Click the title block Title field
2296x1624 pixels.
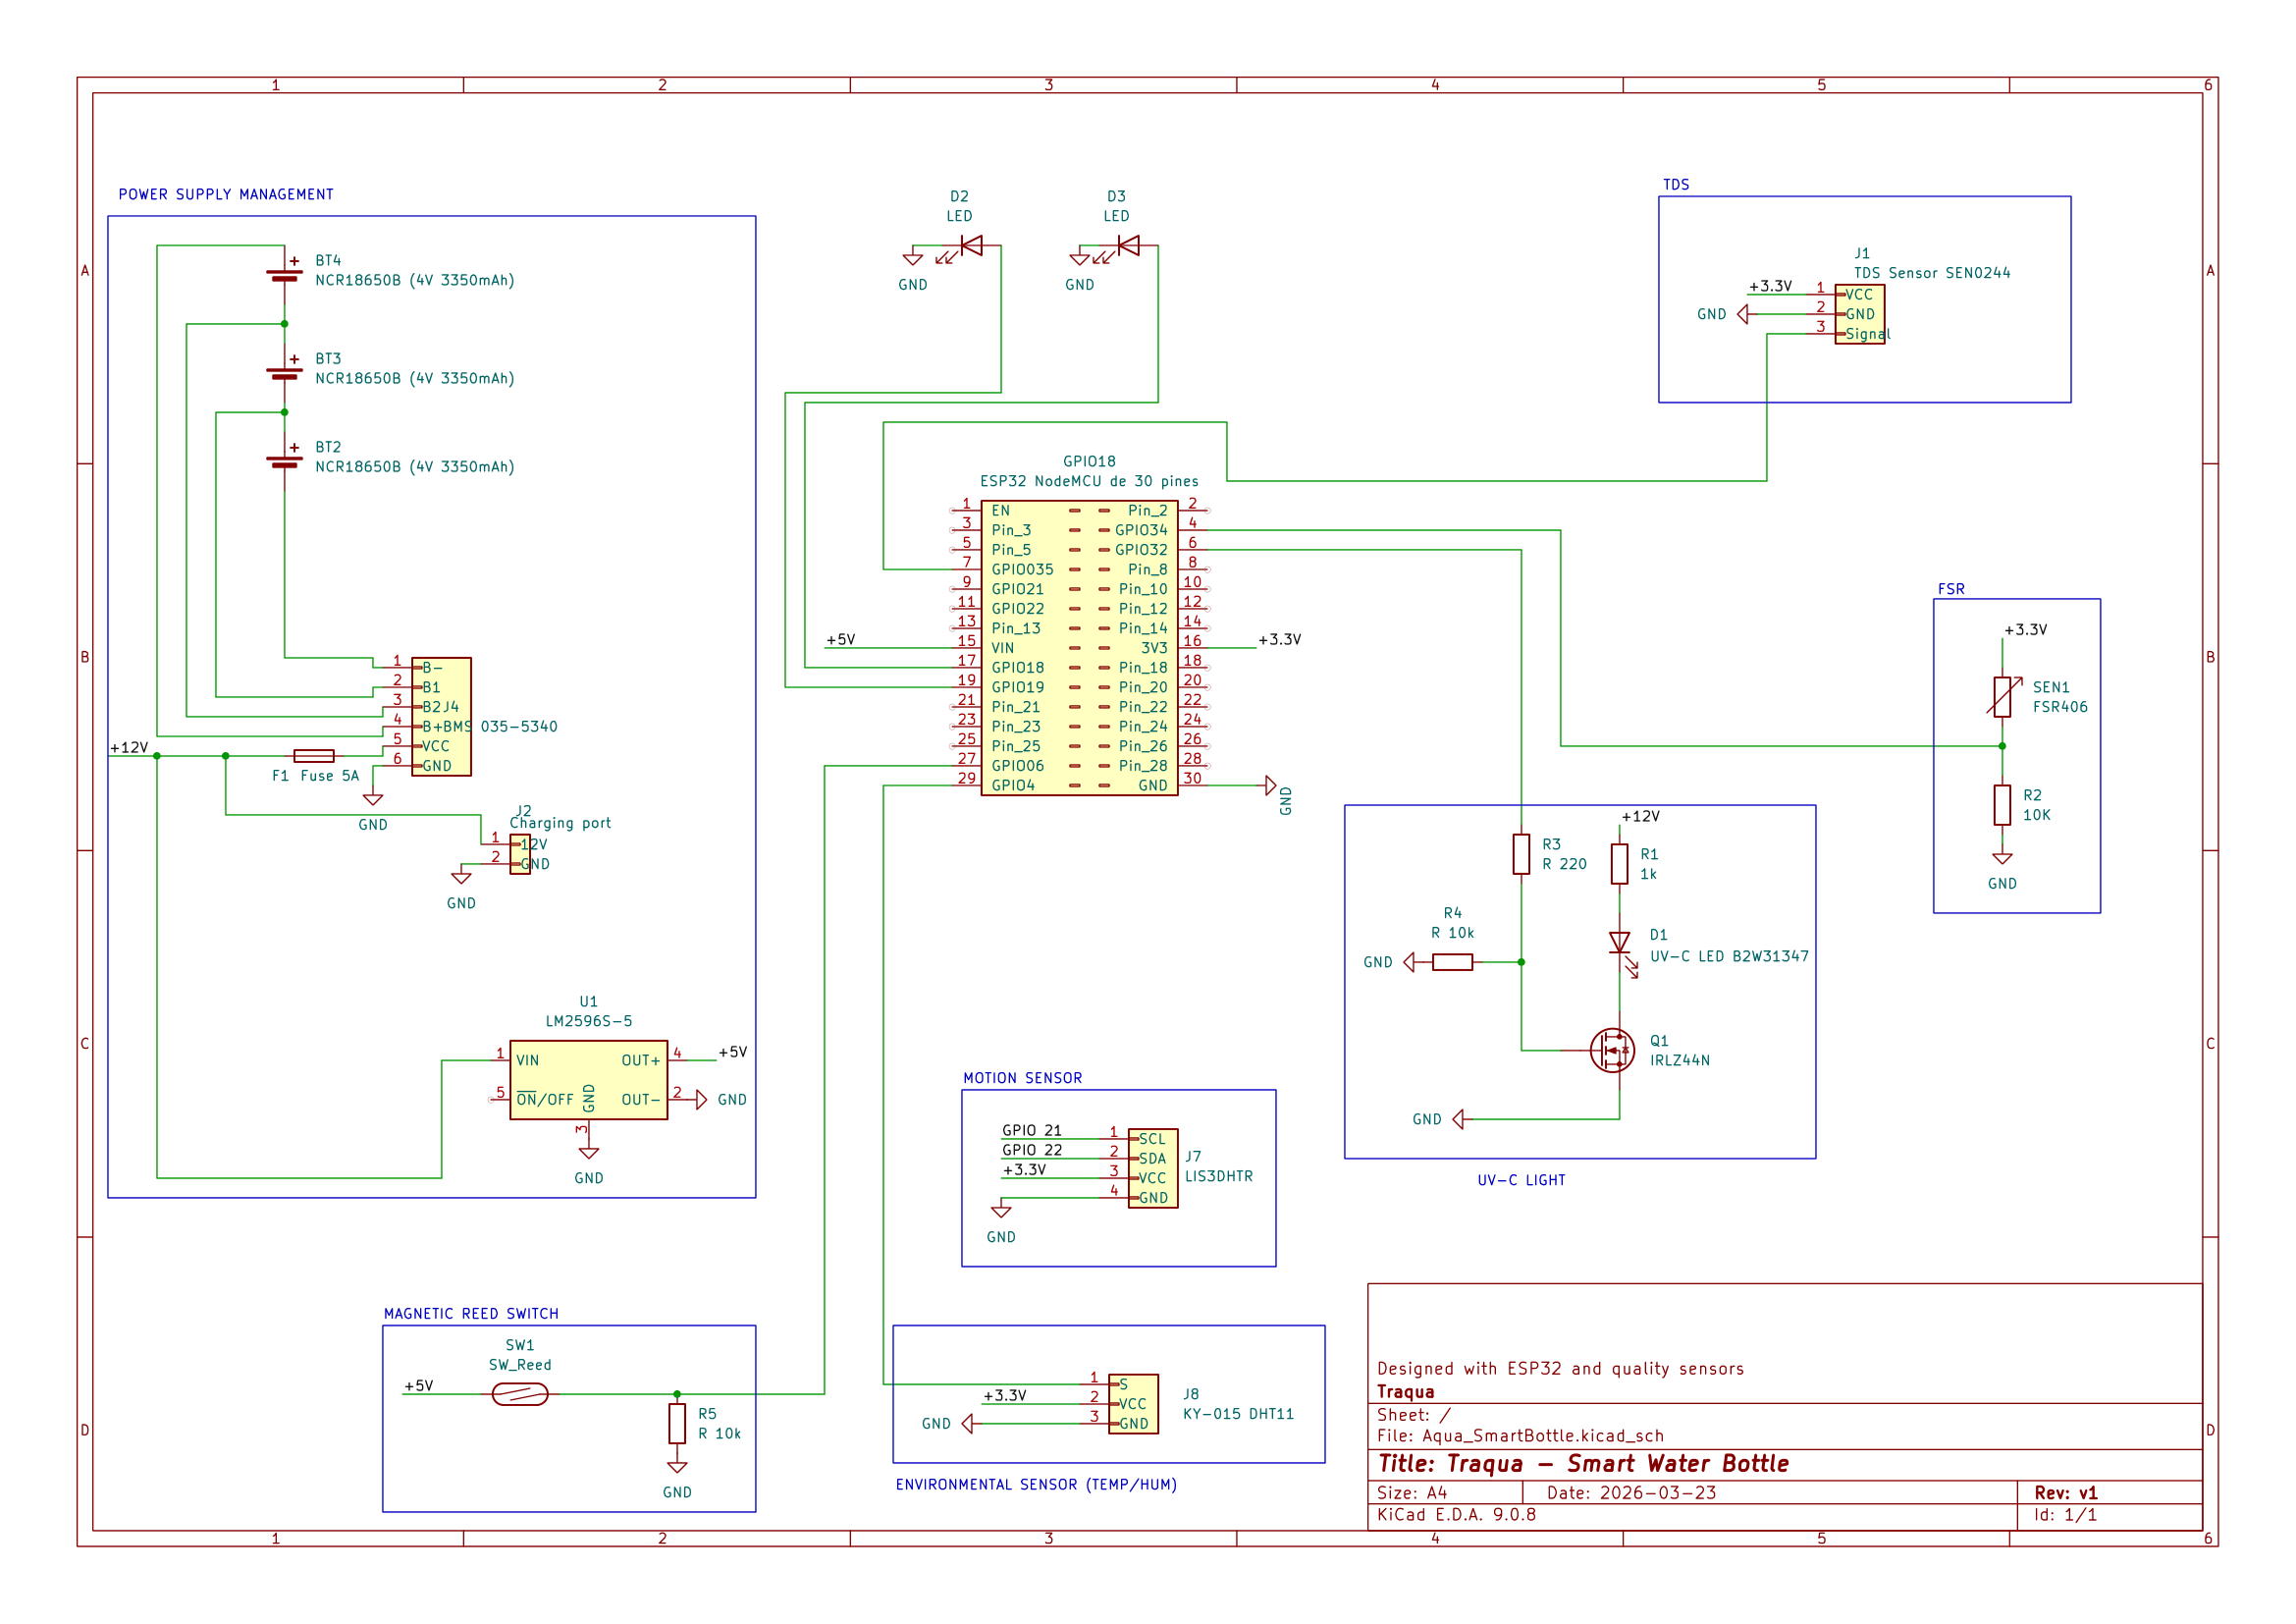pos(1583,1464)
